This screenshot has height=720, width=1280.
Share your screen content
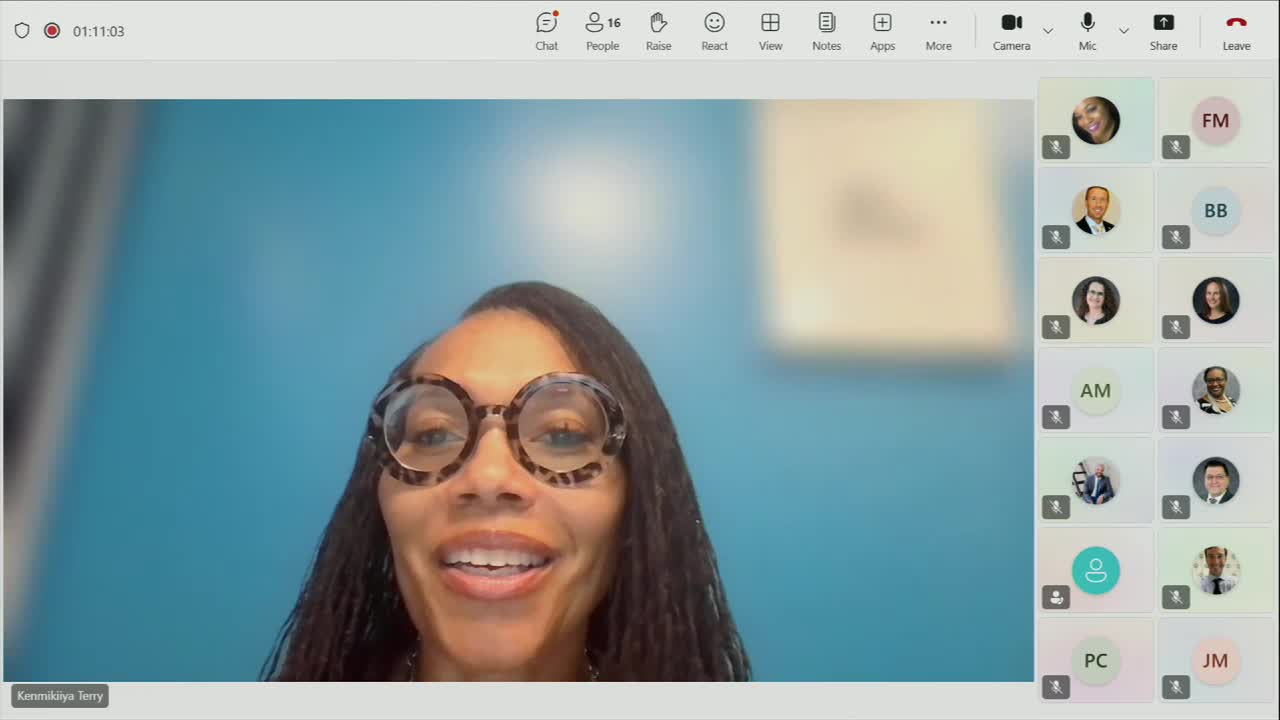click(1163, 31)
